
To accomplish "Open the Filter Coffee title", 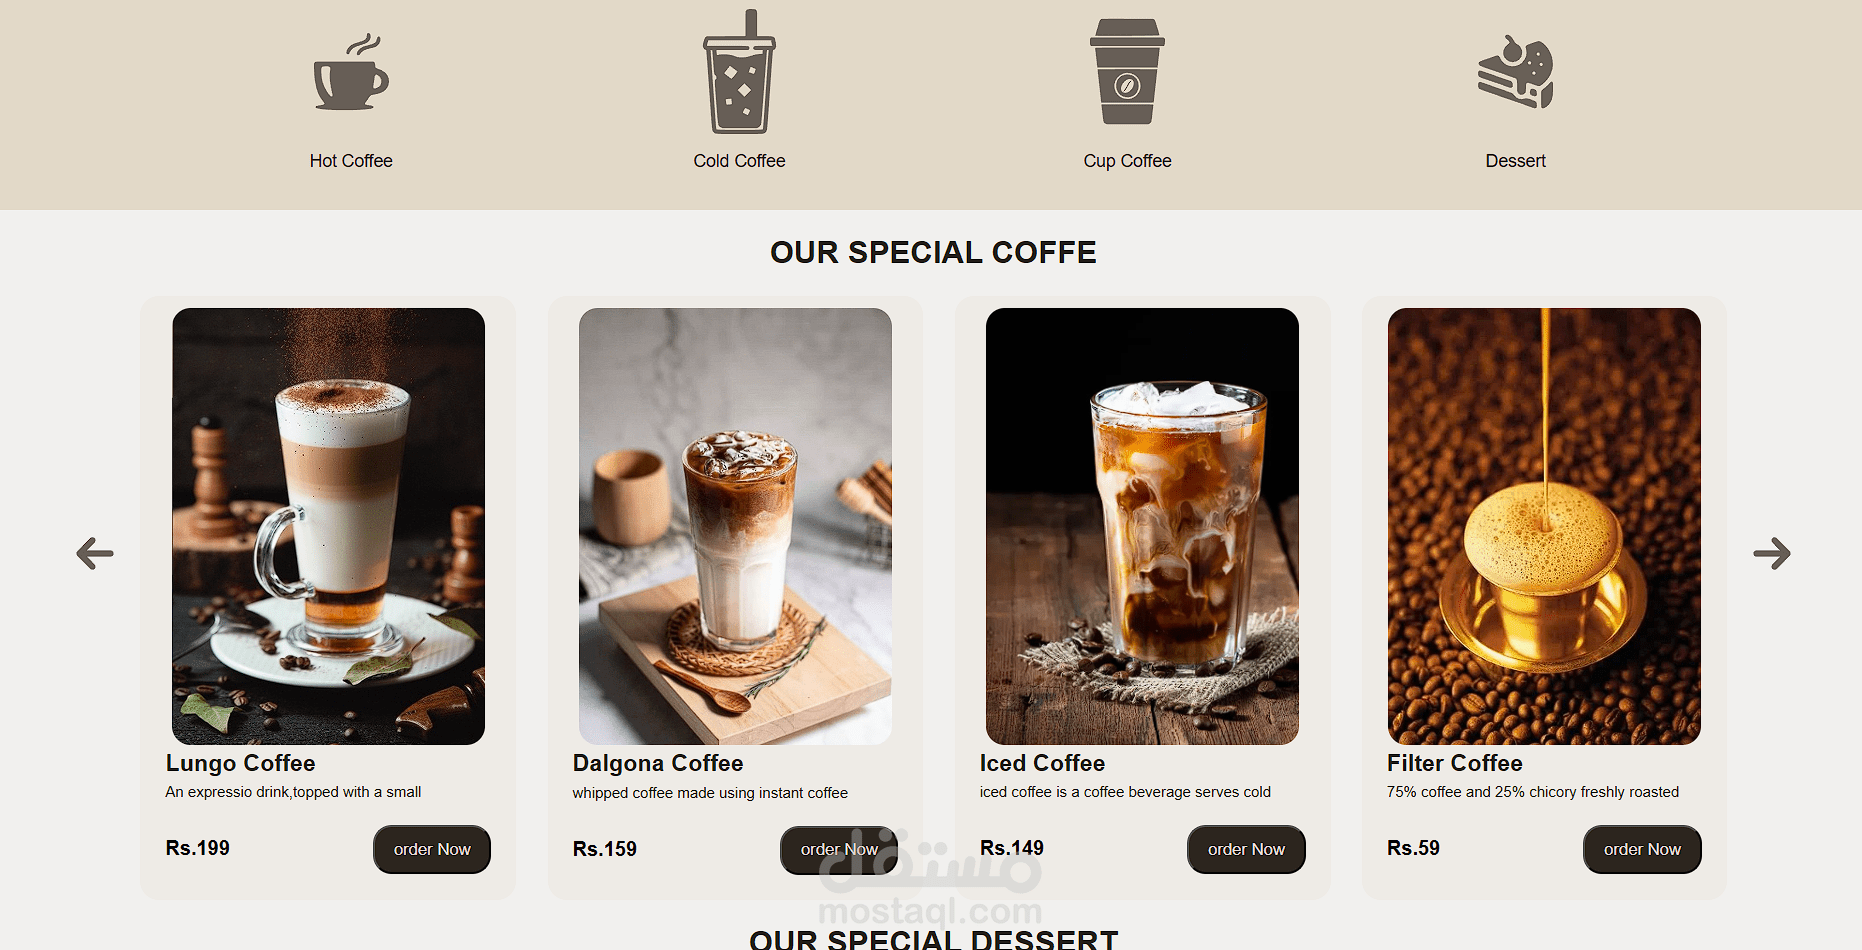I will coord(1454,763).
